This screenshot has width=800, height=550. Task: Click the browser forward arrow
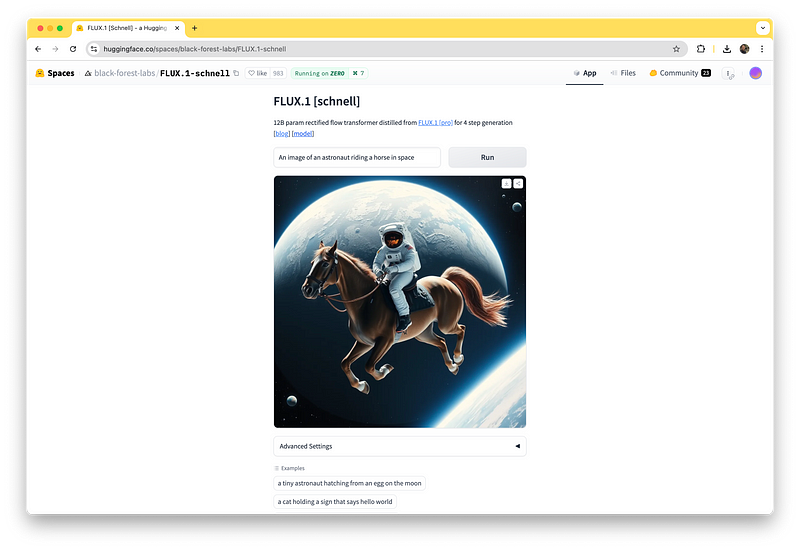(55, 49)
